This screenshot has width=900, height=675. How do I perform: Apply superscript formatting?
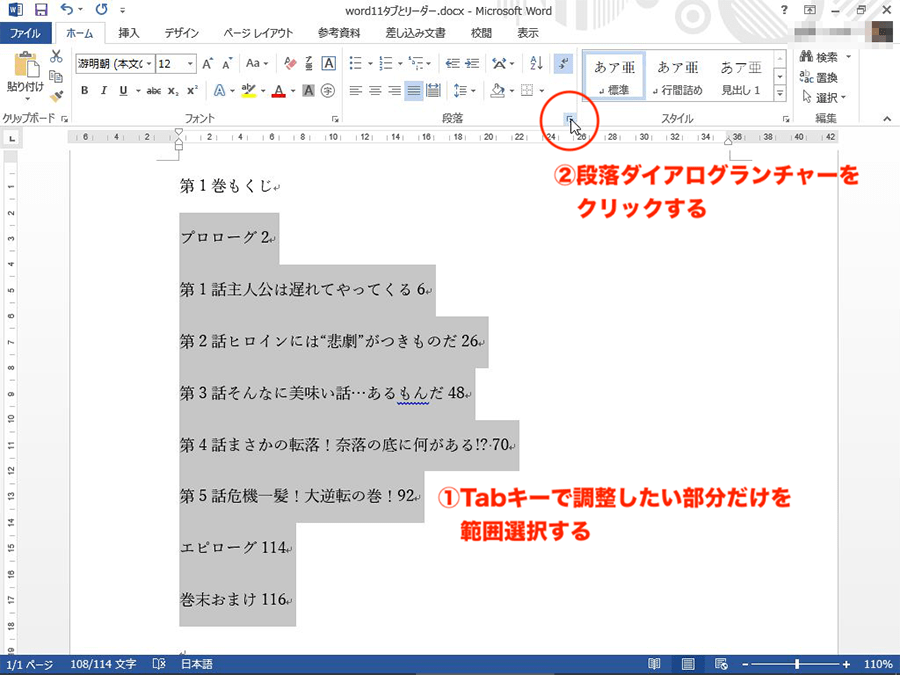coord(192,90)
